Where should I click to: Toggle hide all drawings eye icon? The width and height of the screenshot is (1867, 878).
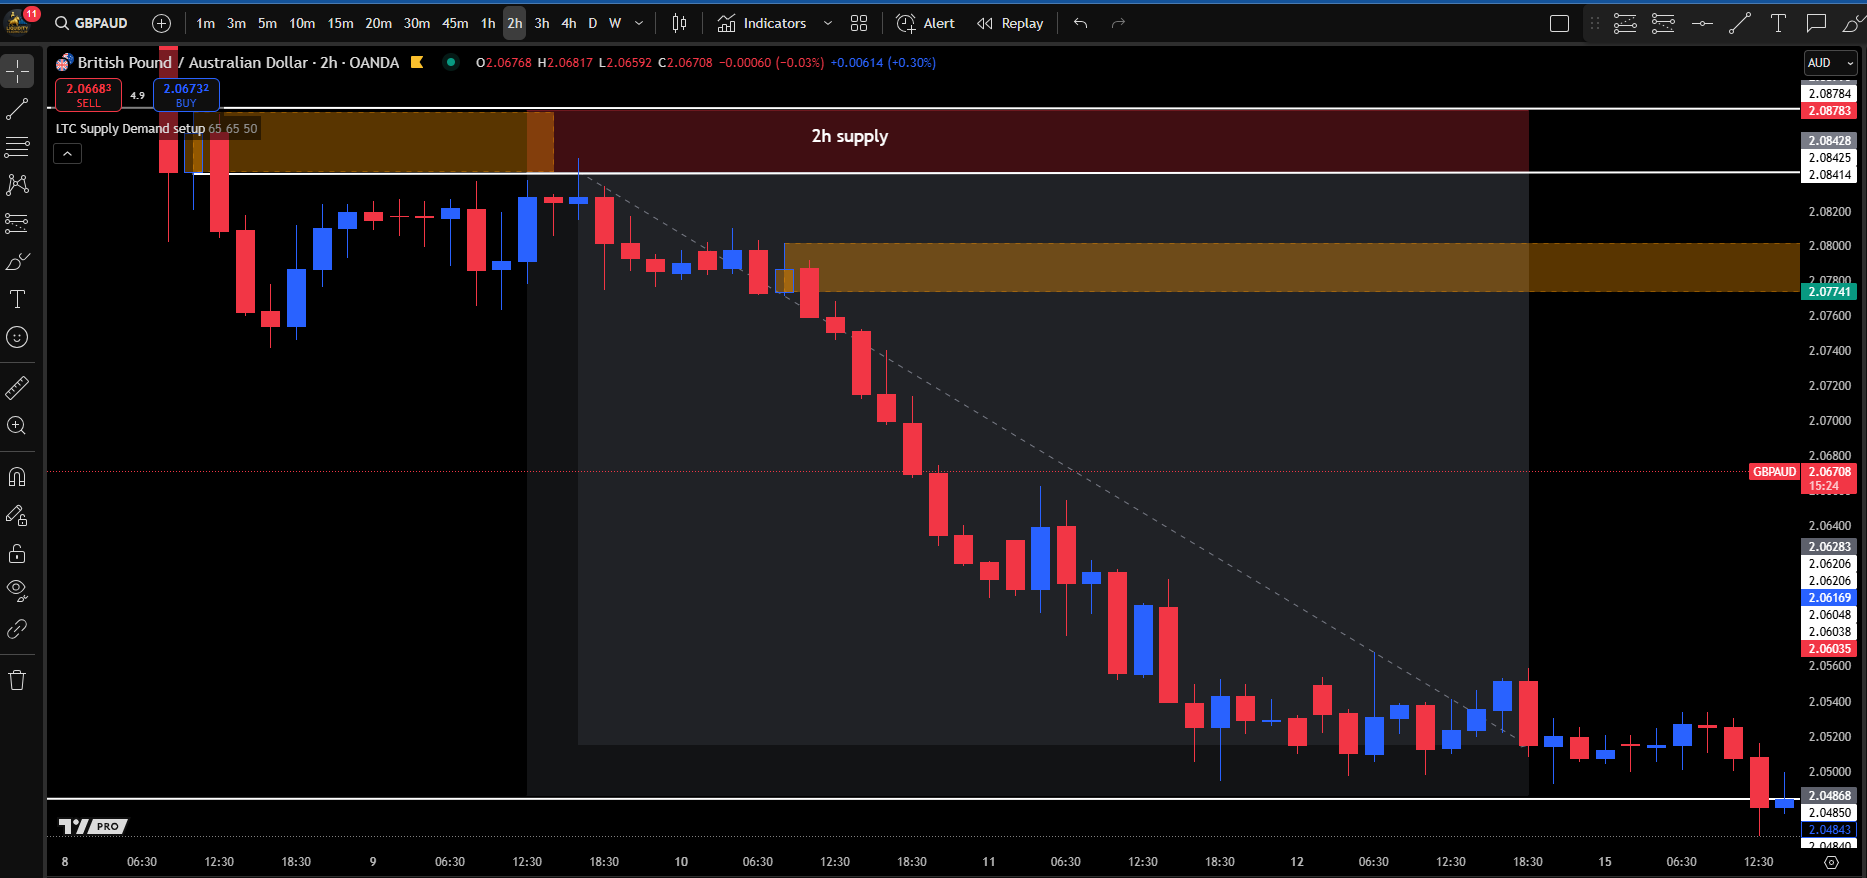tap(17, 590)
